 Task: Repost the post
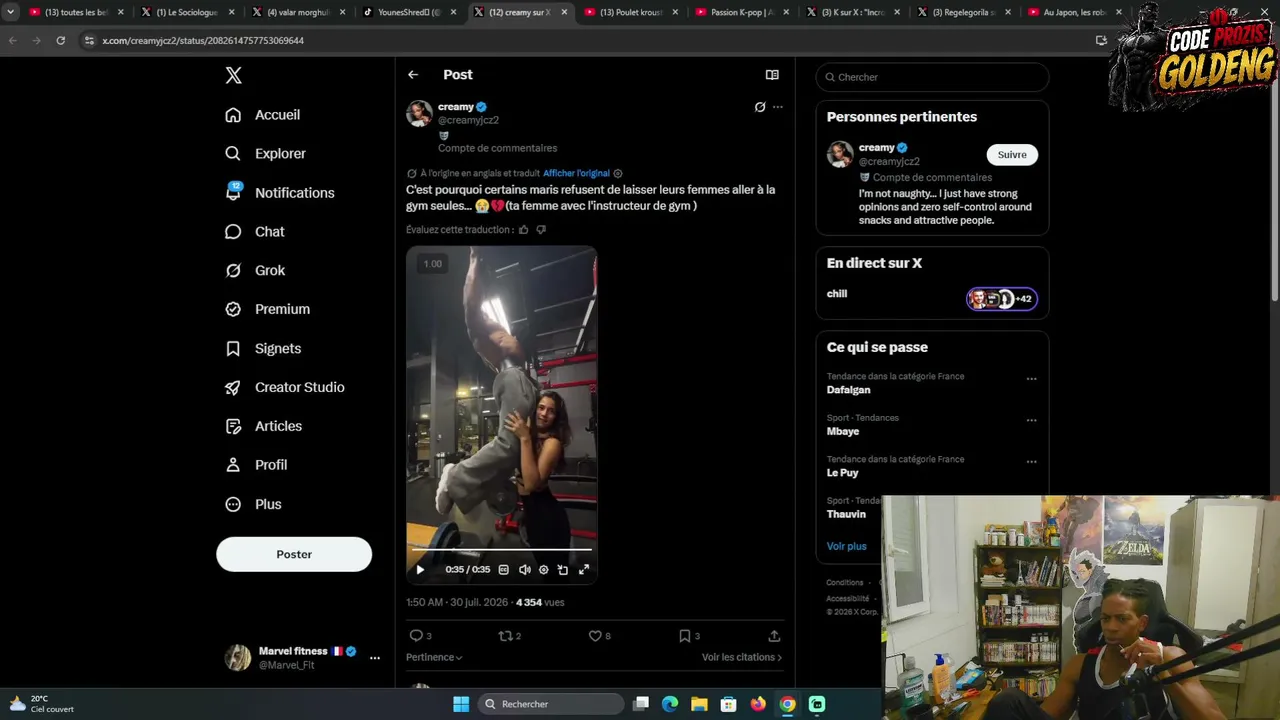point(505,636)
